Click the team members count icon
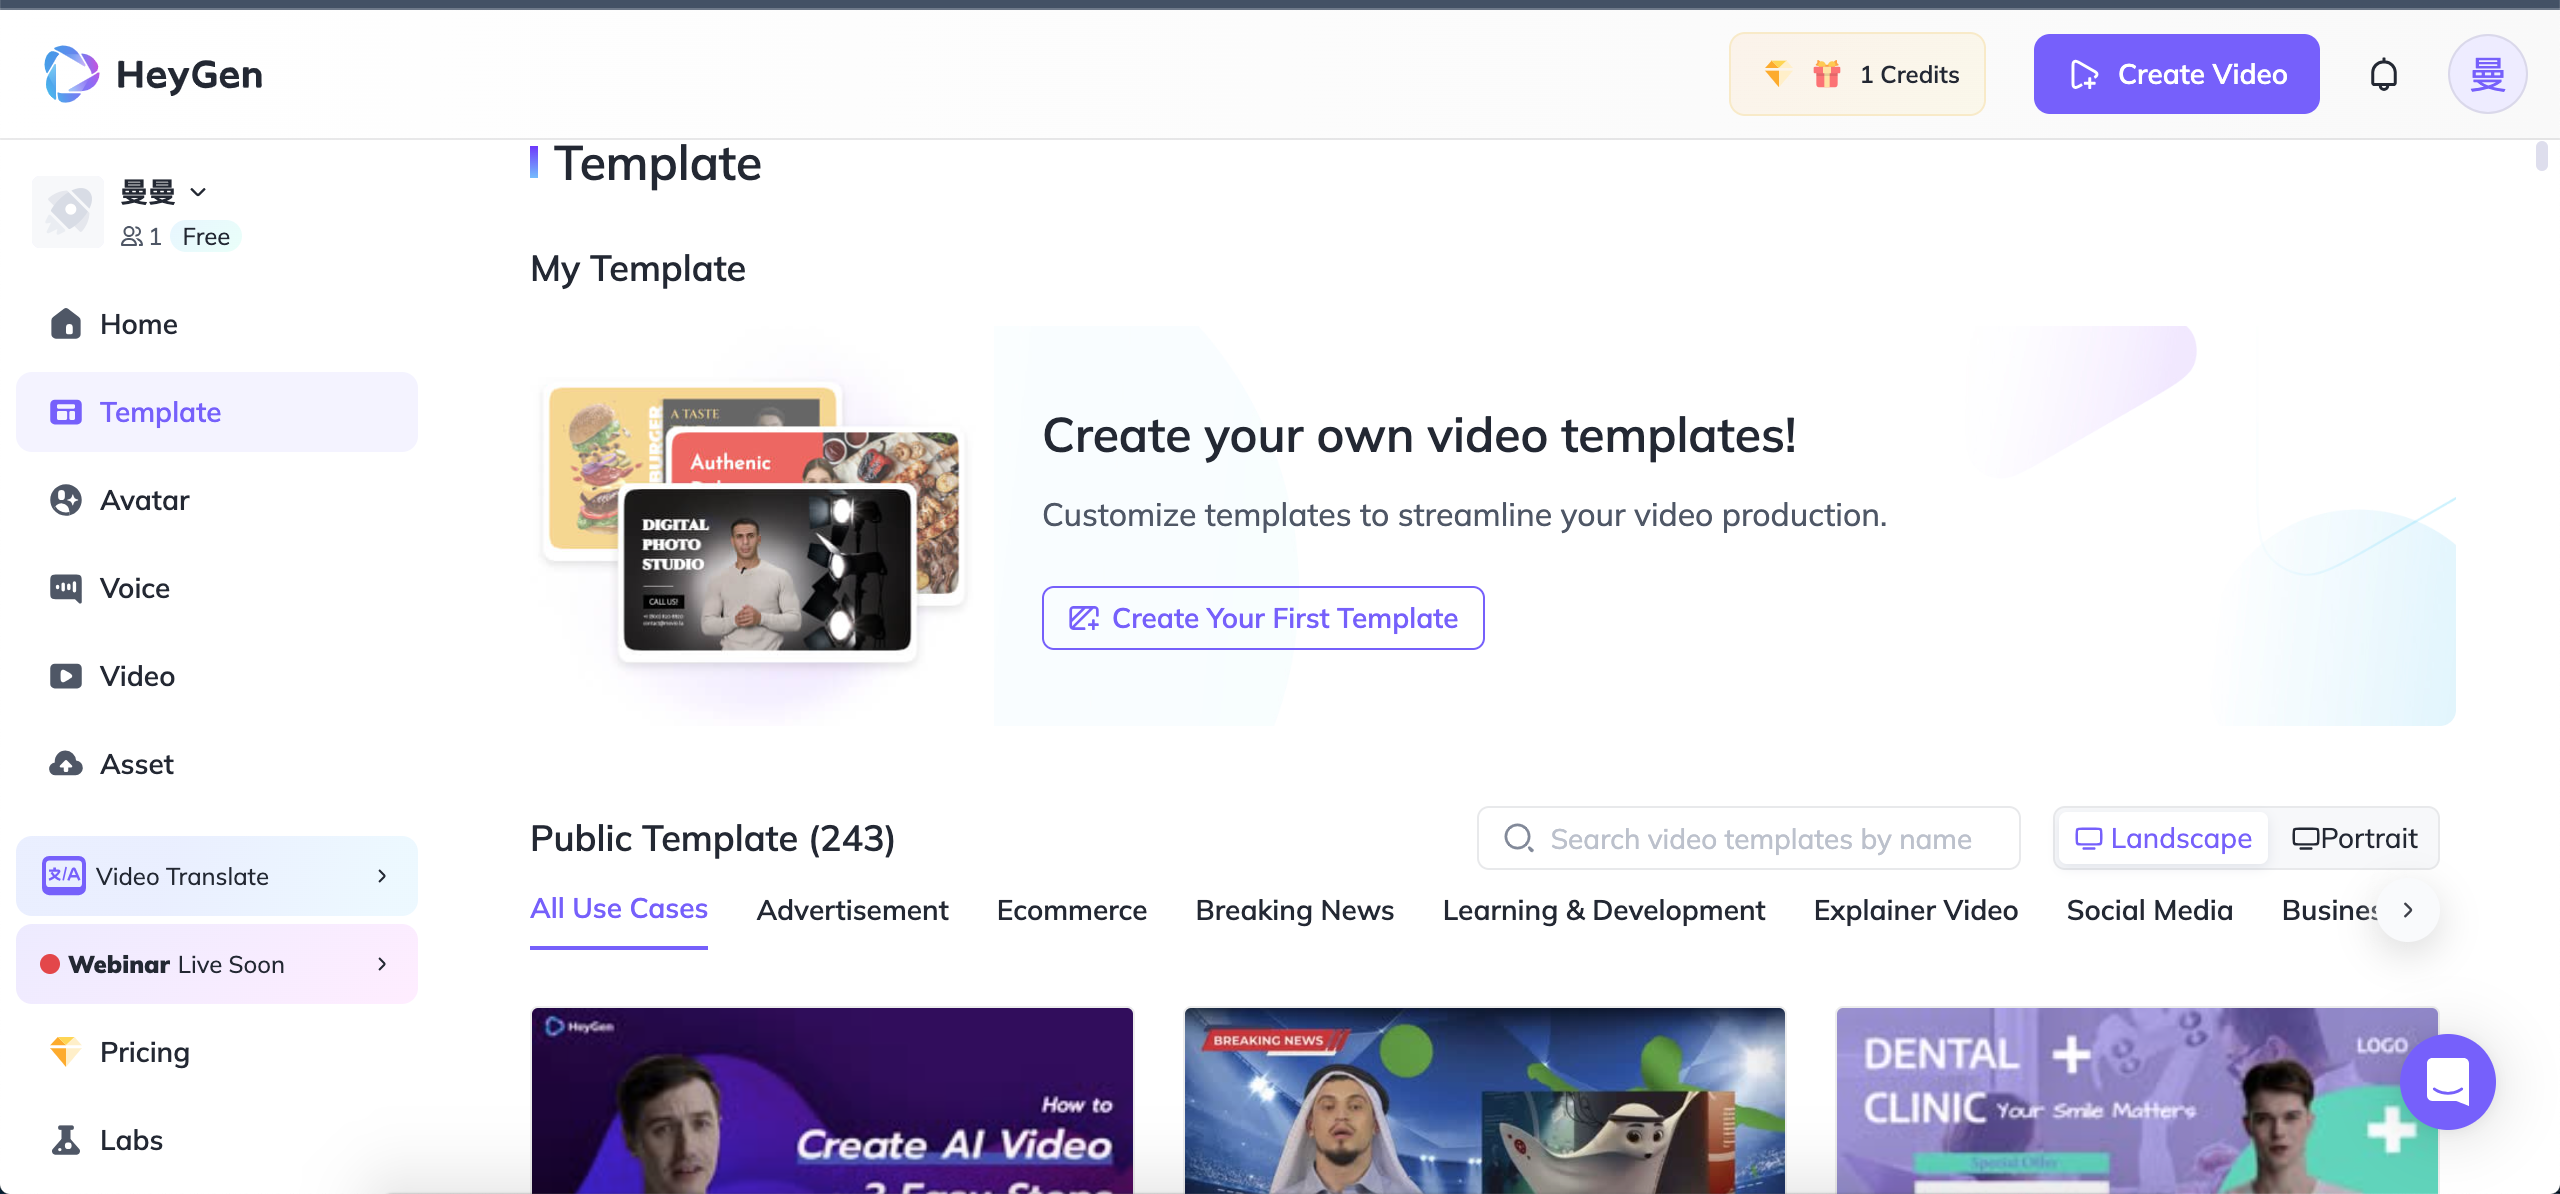 [131, 237]
